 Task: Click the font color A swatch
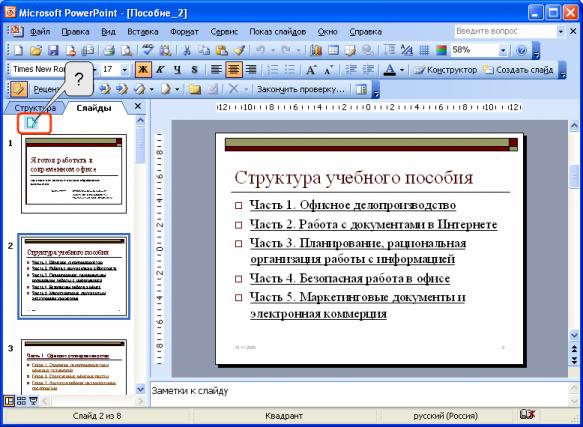tap(389, 70)
